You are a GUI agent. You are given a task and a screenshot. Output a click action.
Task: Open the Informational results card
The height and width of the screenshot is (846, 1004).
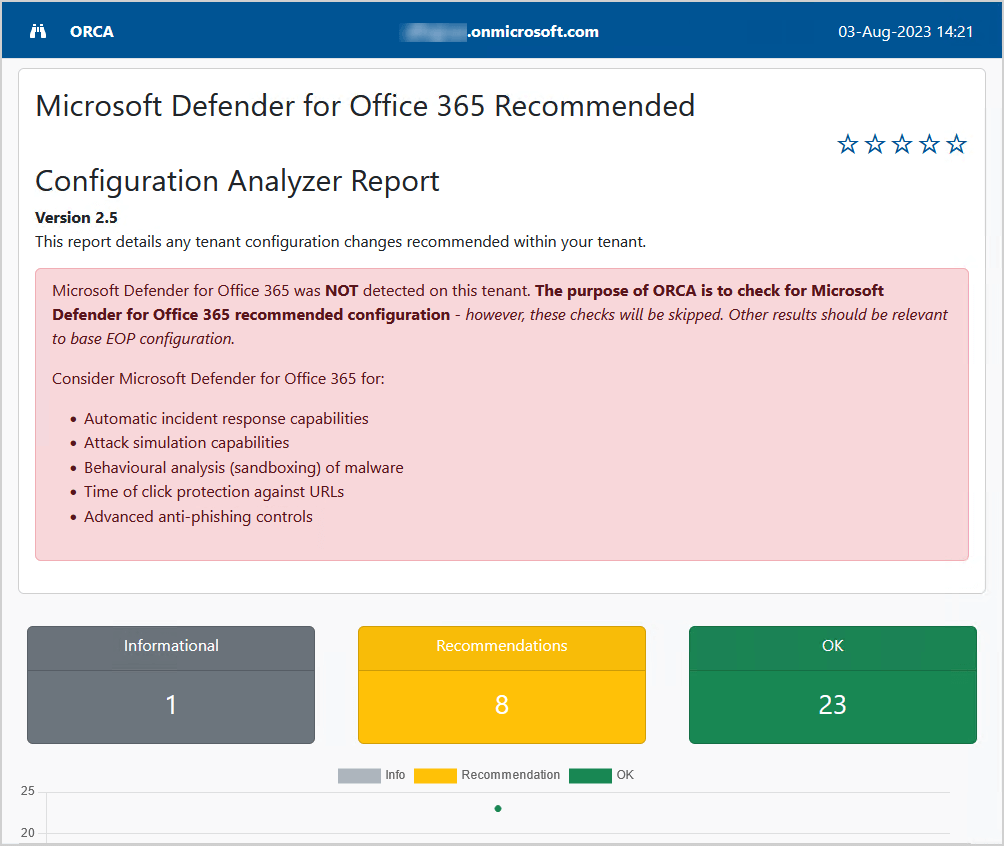[171, 685]
